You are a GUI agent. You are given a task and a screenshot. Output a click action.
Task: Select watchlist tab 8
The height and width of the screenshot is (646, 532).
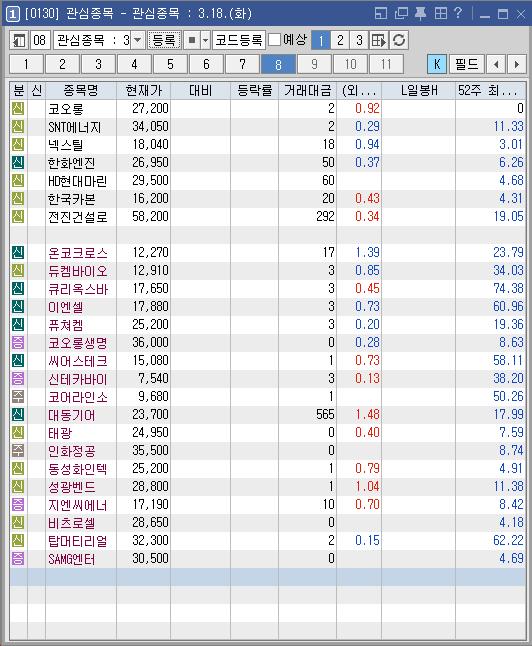[278, 64]
